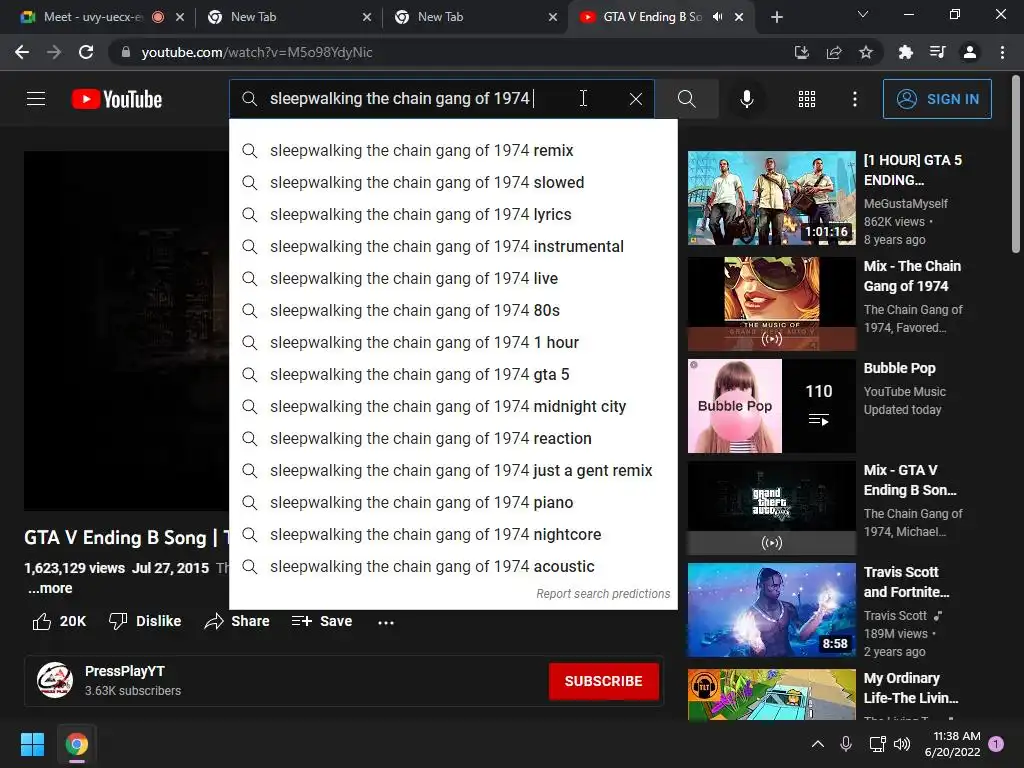This screenshot has width=1024, height=768.
Task: Show hidden system tray icons
Action: coord(818,744)
